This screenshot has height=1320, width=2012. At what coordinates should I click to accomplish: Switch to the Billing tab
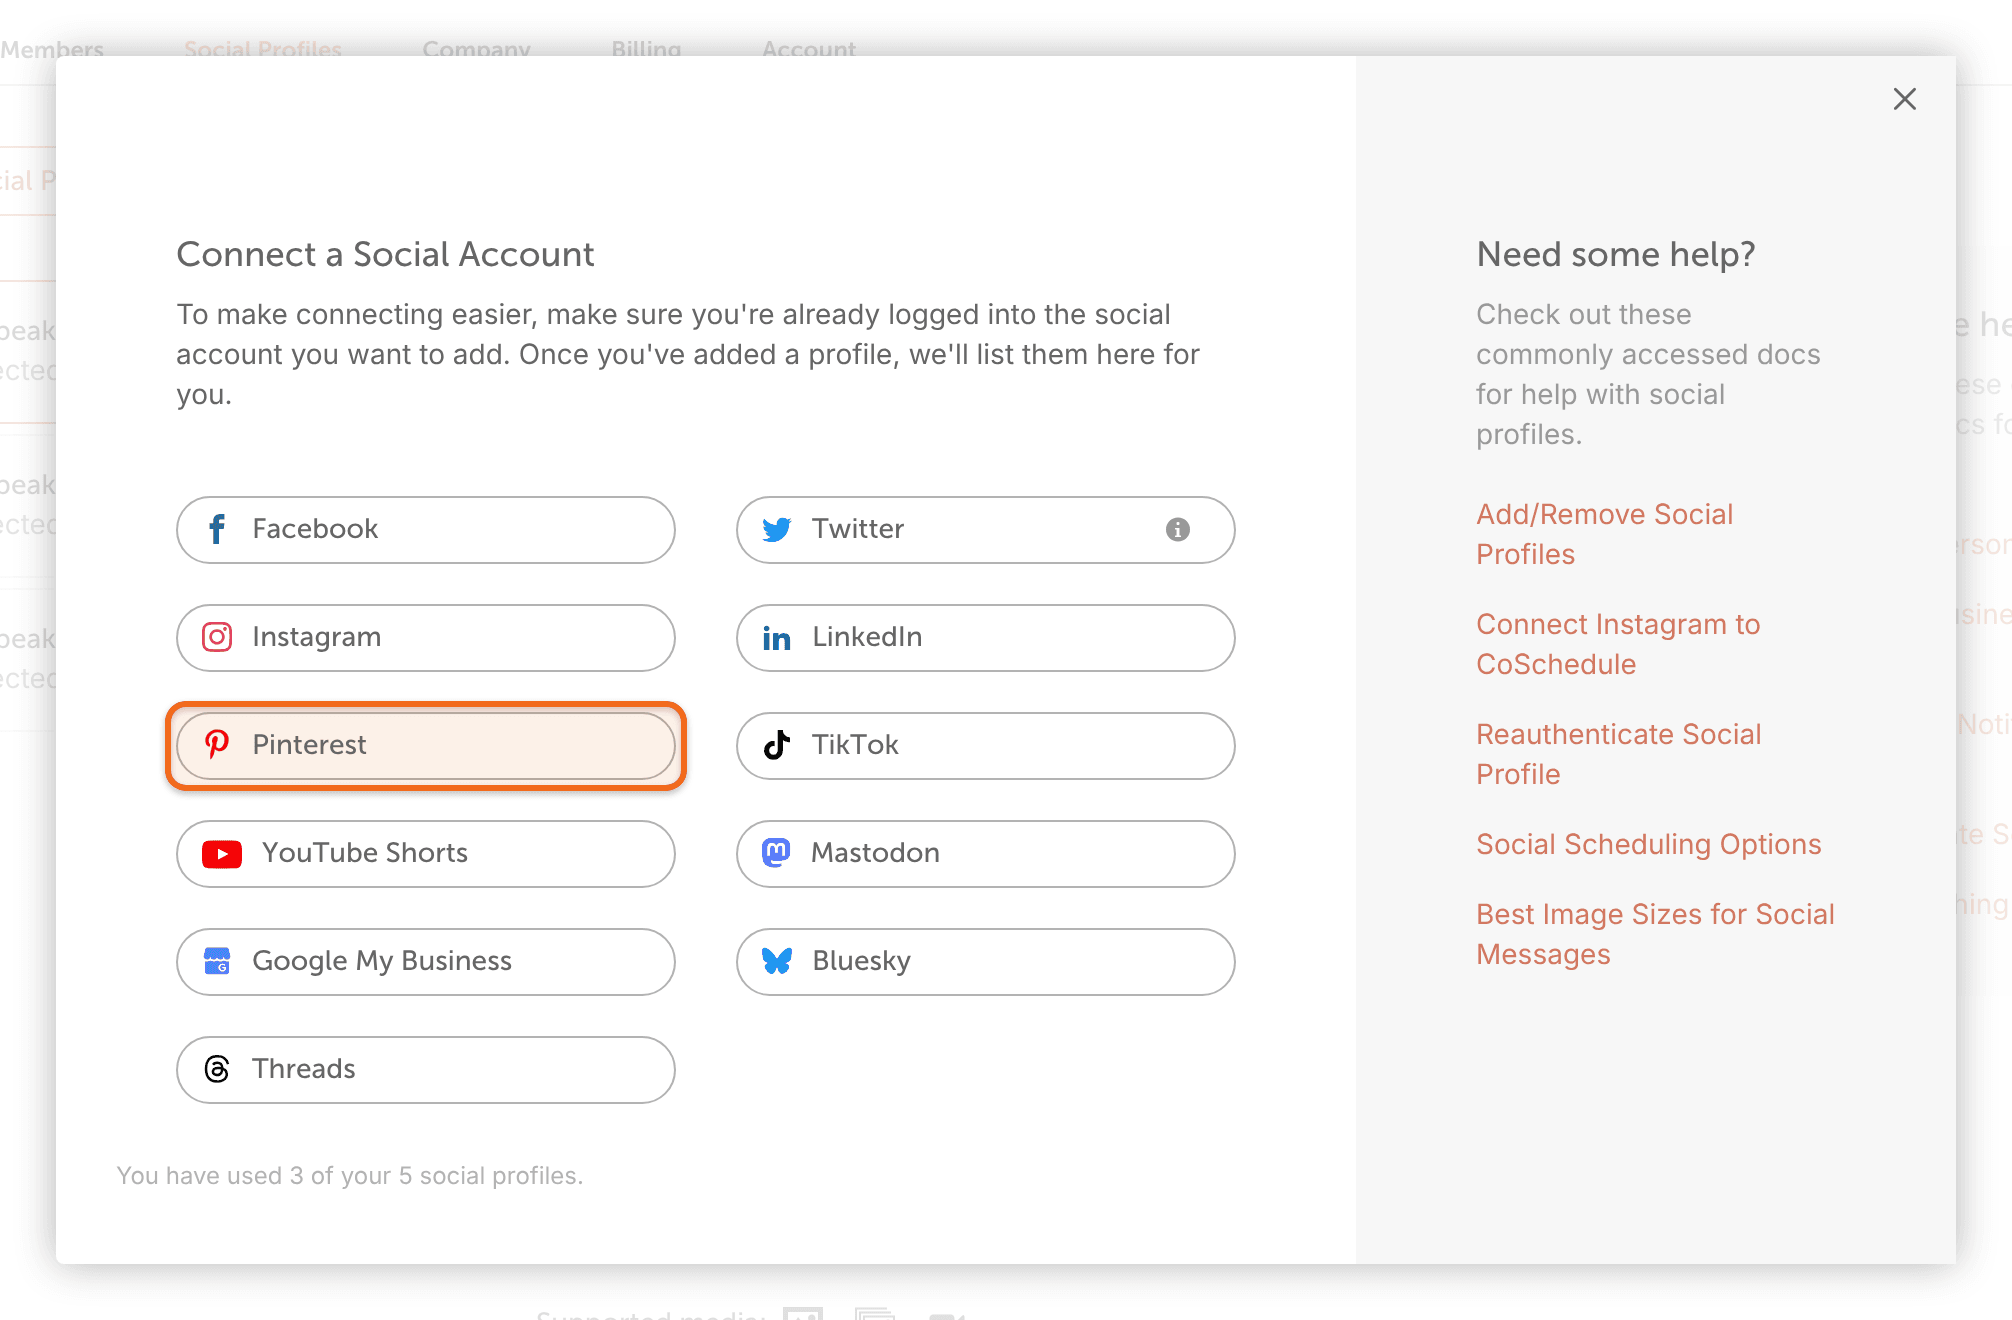646,48
